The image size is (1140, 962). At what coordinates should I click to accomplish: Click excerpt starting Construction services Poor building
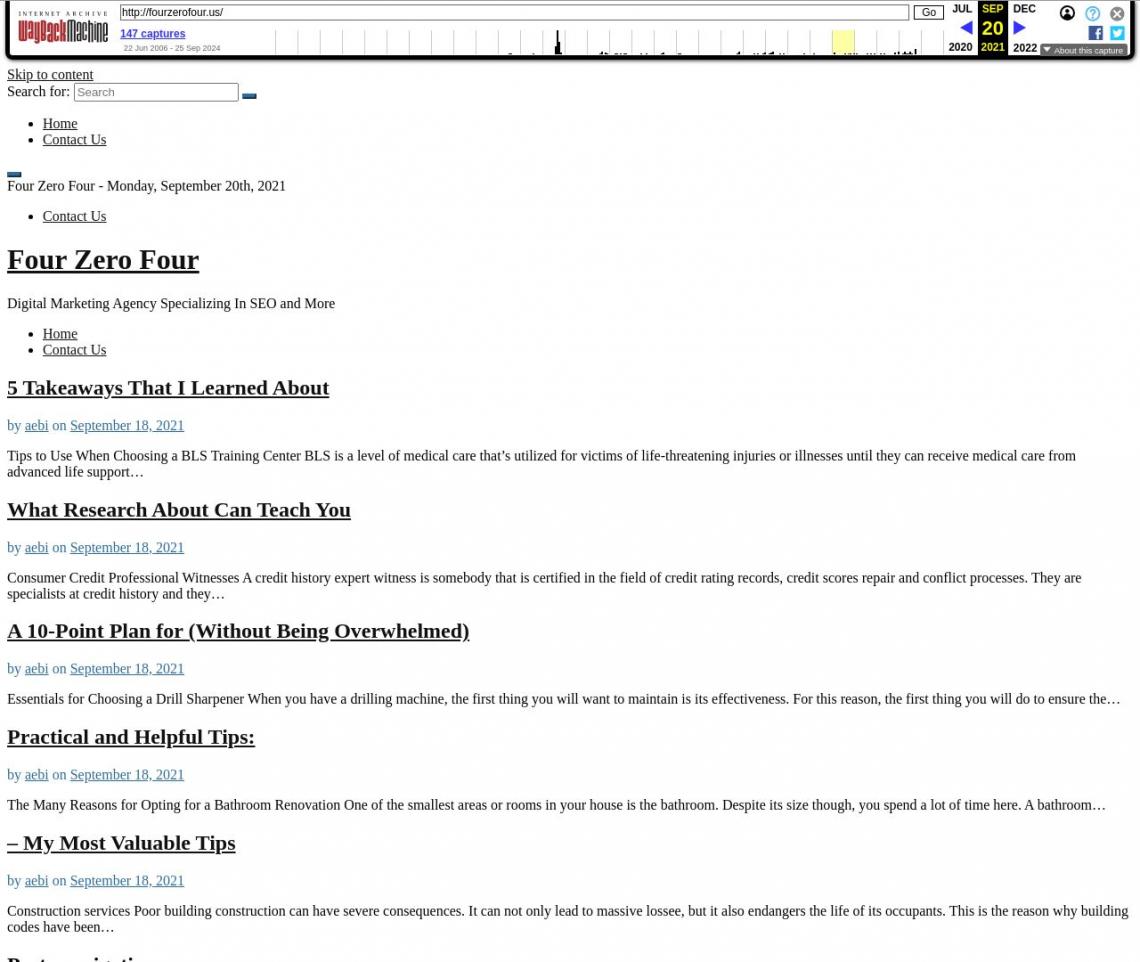pos(567,919)
